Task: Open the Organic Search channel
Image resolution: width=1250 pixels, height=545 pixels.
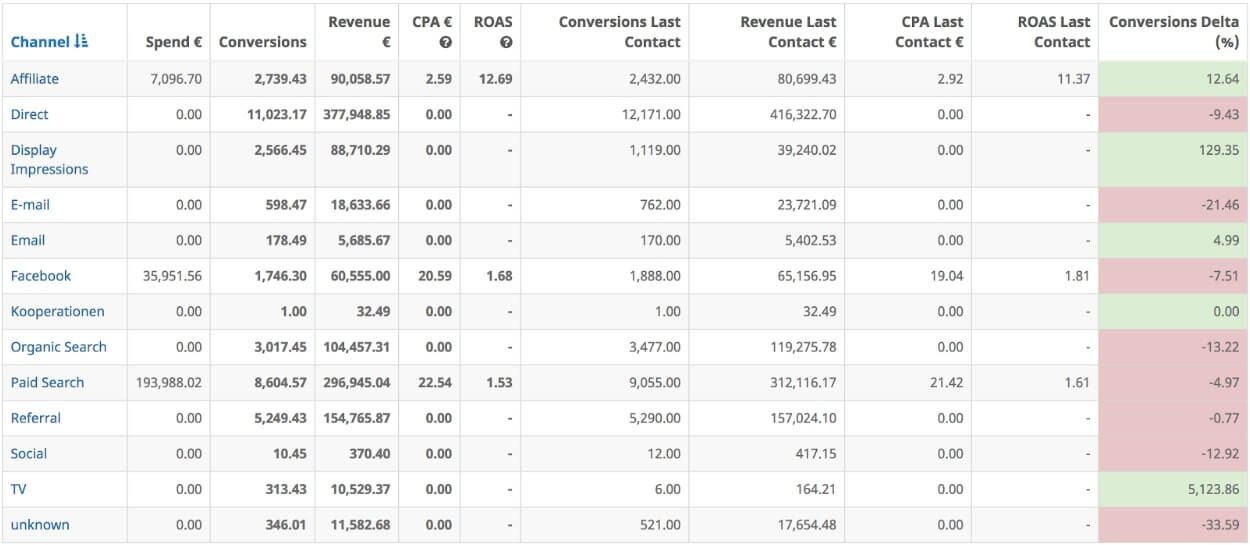Action: 58,347
